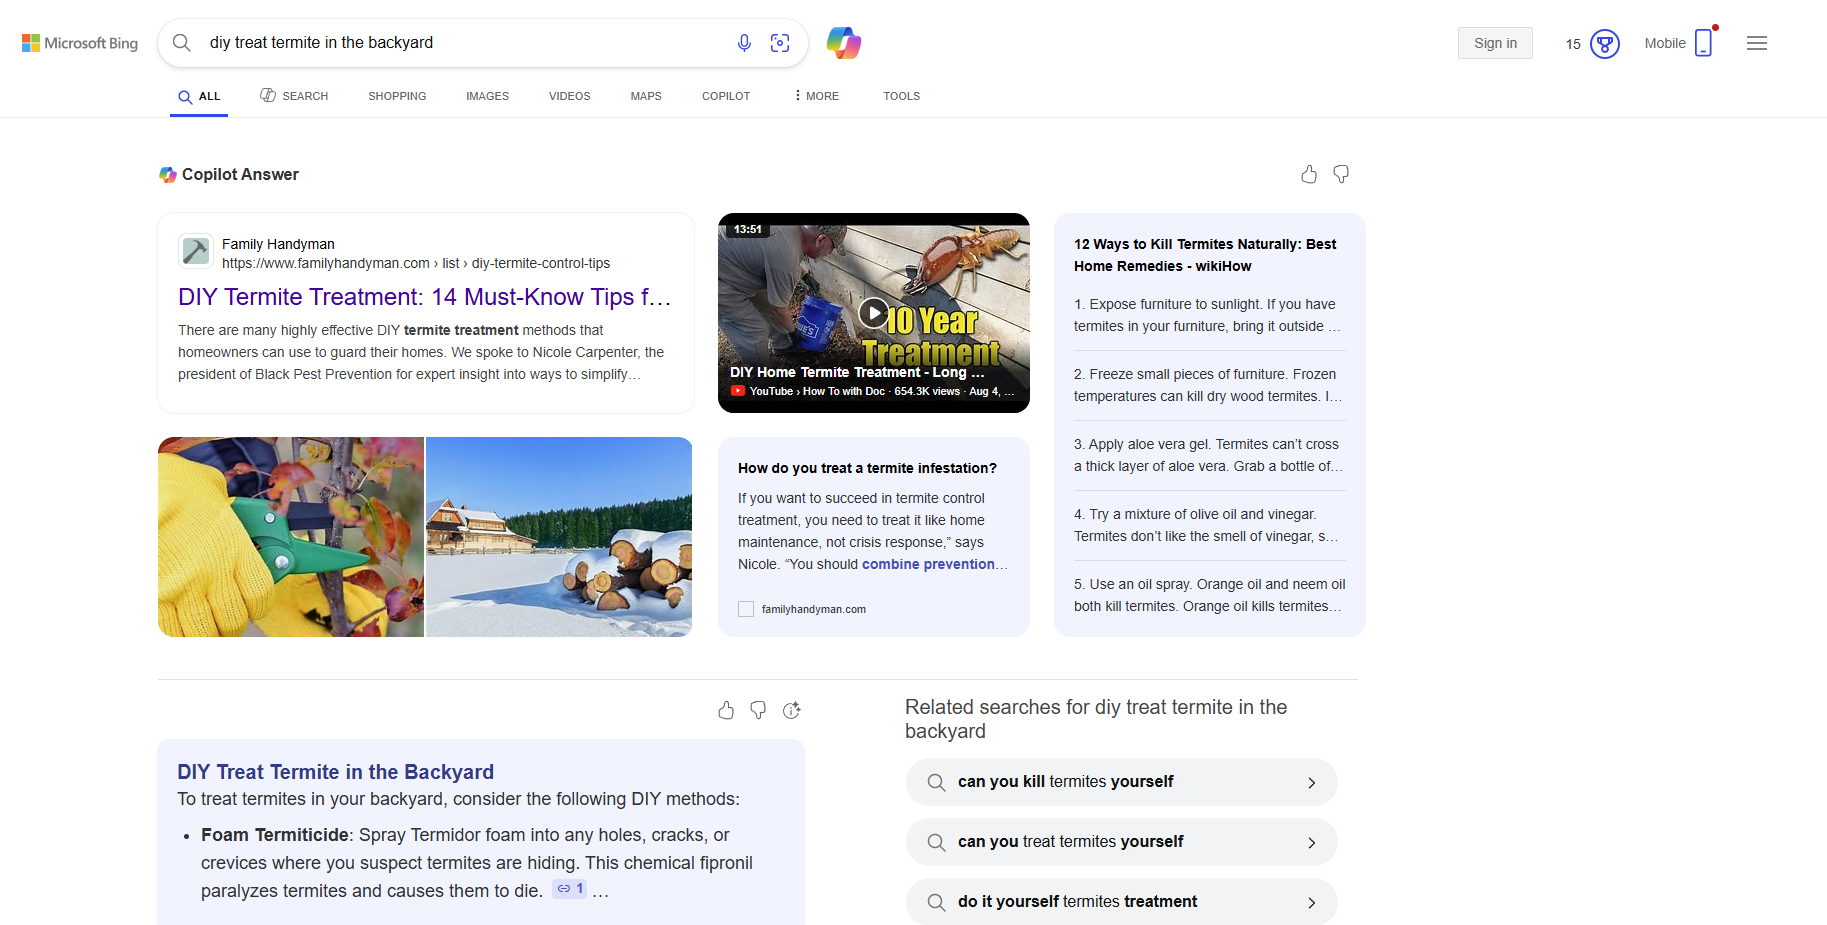
Task: Click the 13:51 video duration badge
Action: (748, 229)
